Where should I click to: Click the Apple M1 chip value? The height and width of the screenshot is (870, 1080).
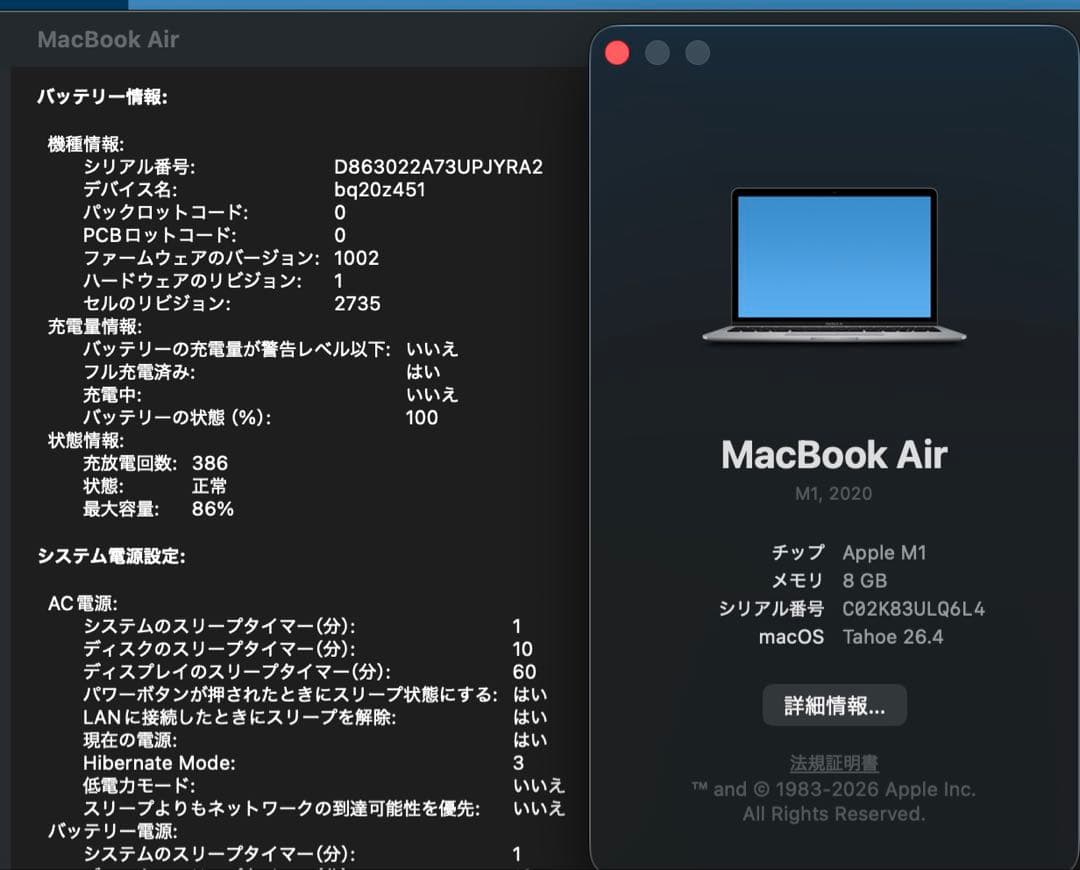click(884, 552)
